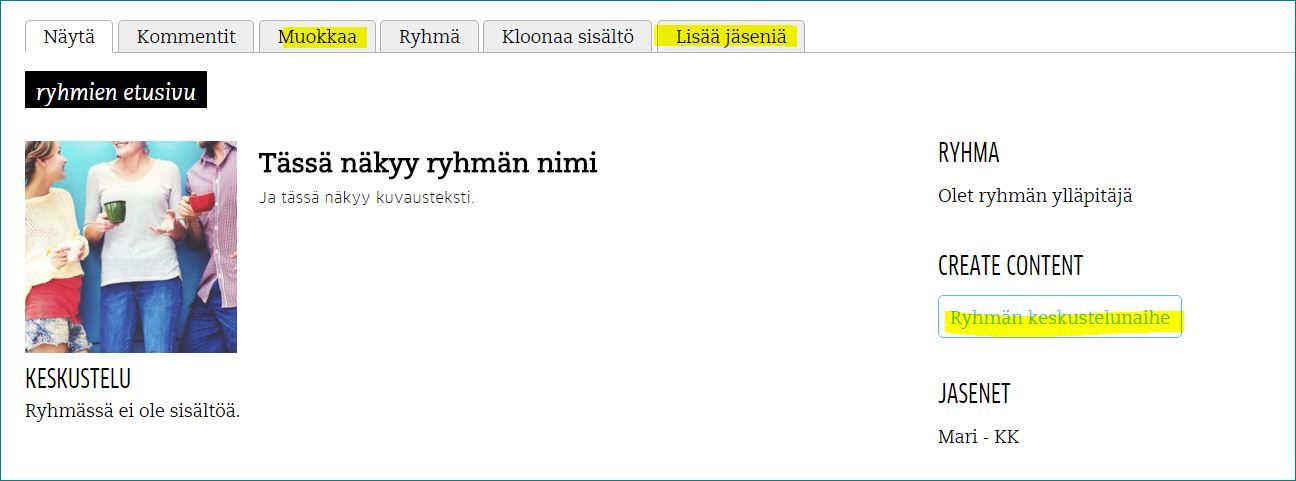The image size is (1296, 481).
Task: Open member 'Mari - KK' profile
Action: pyautogui.click(x=978, y=437)
